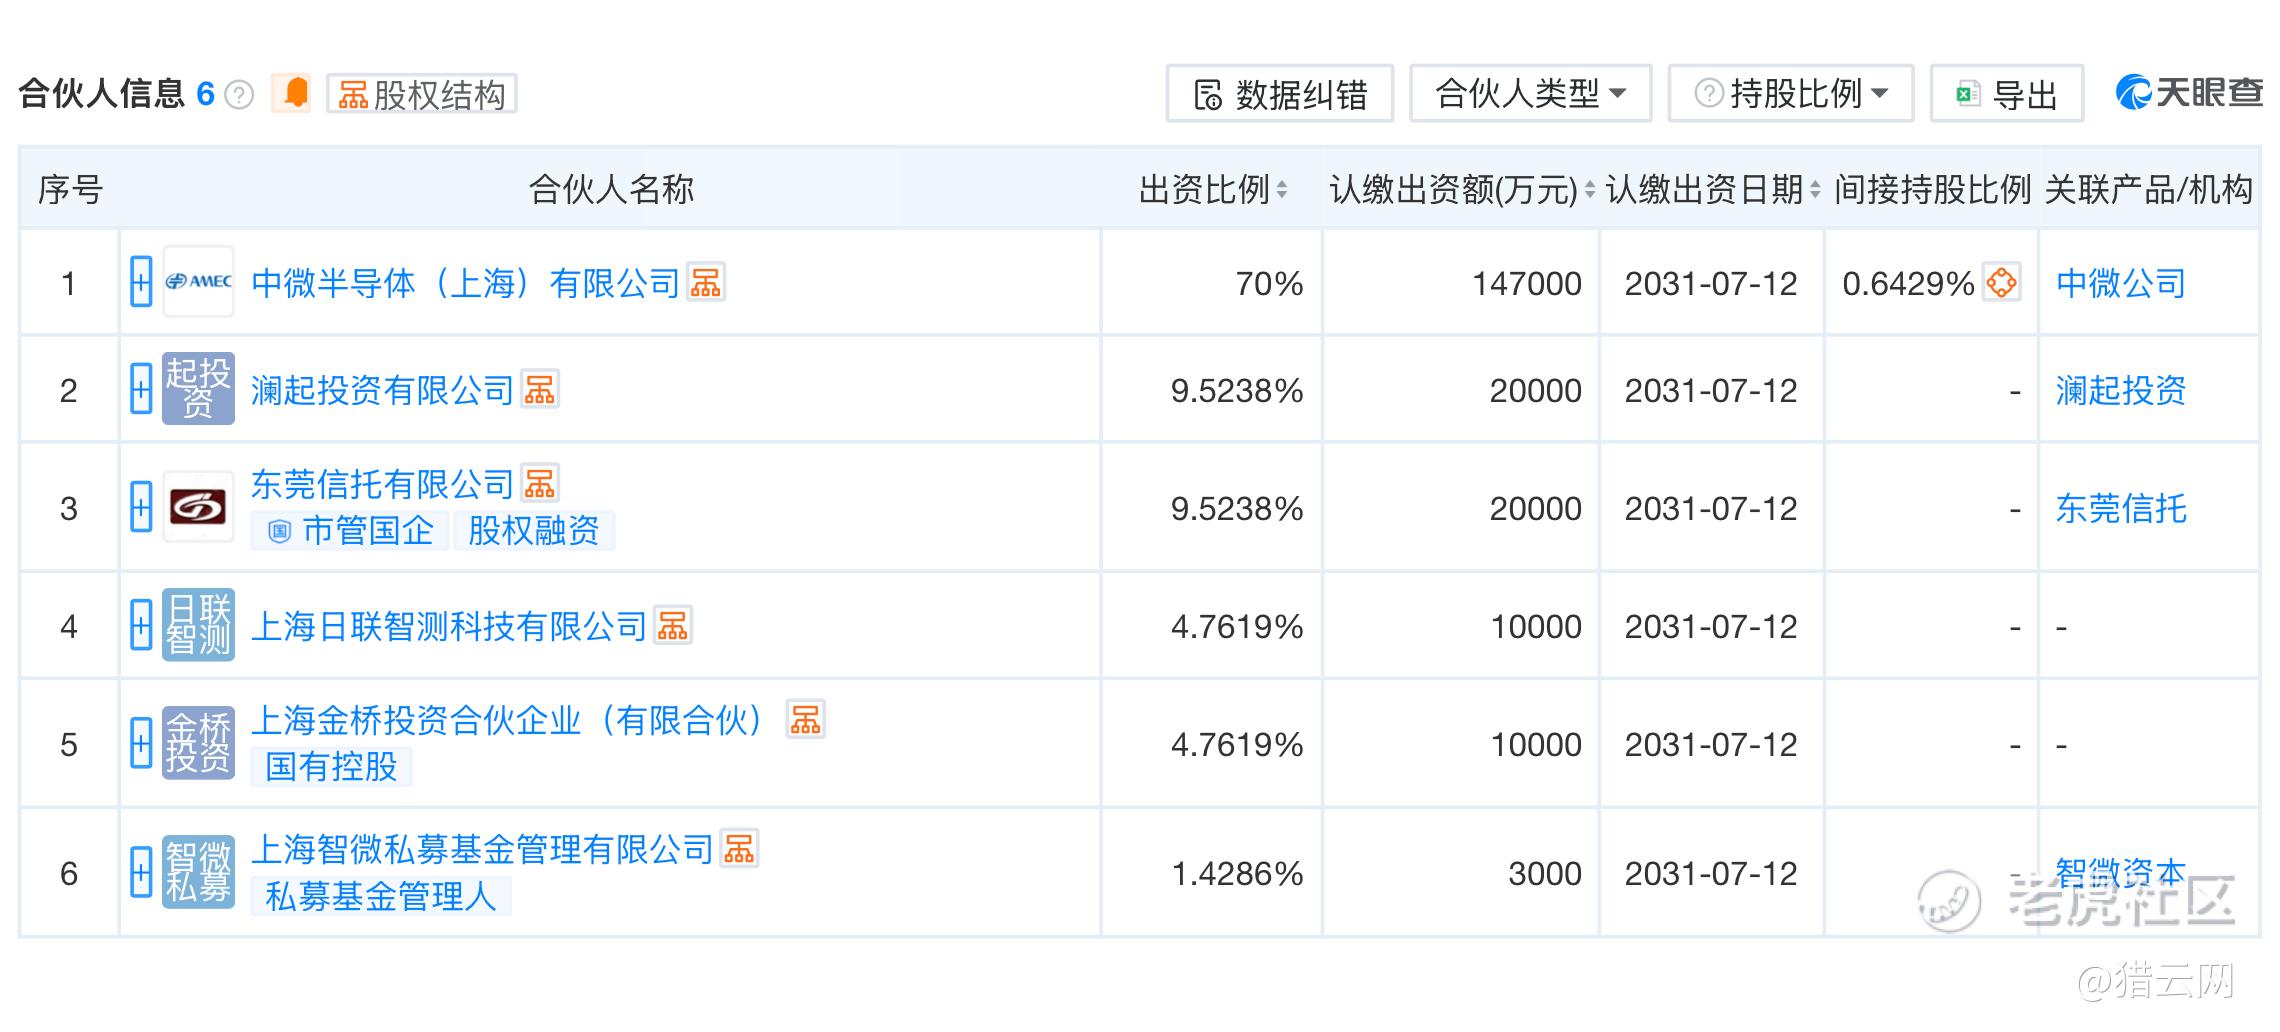Click the 起投资 logo tile
The image size is (2280, 1032).
tap(198, 389)
